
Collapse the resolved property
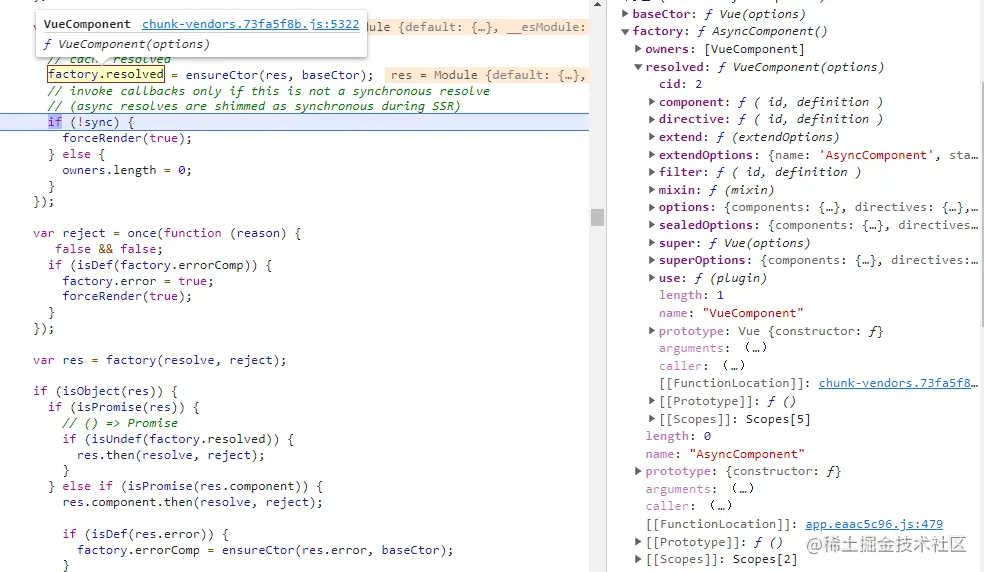(x=638, y=67)
